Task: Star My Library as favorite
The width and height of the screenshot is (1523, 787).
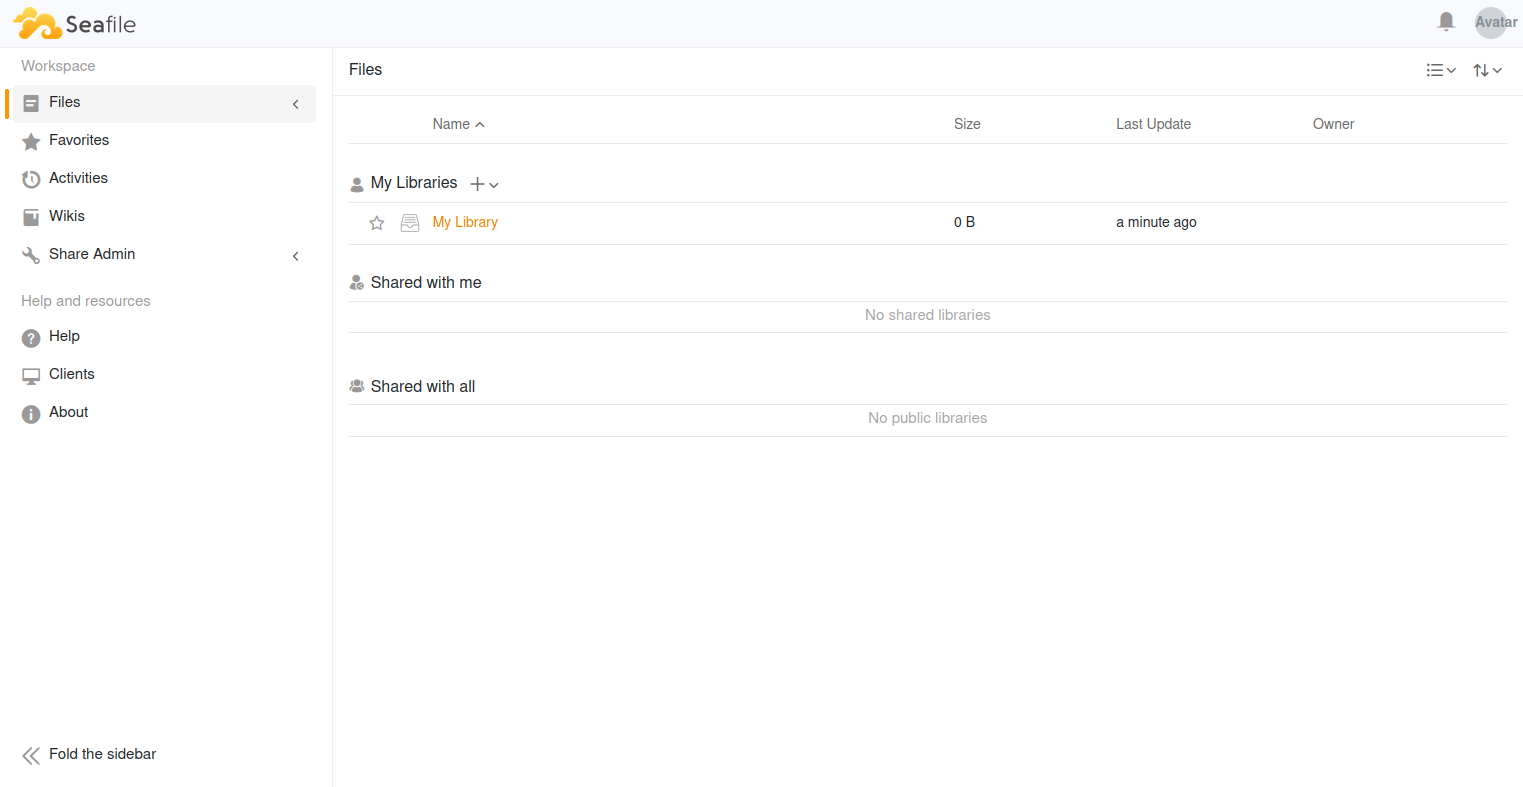Action: click(377, 223)
